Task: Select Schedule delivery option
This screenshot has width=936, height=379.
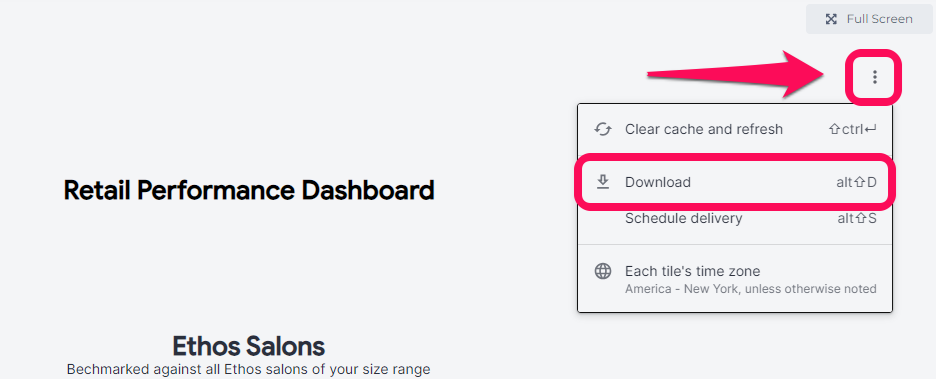Action: pyautogui.click(x=735, y=218)
